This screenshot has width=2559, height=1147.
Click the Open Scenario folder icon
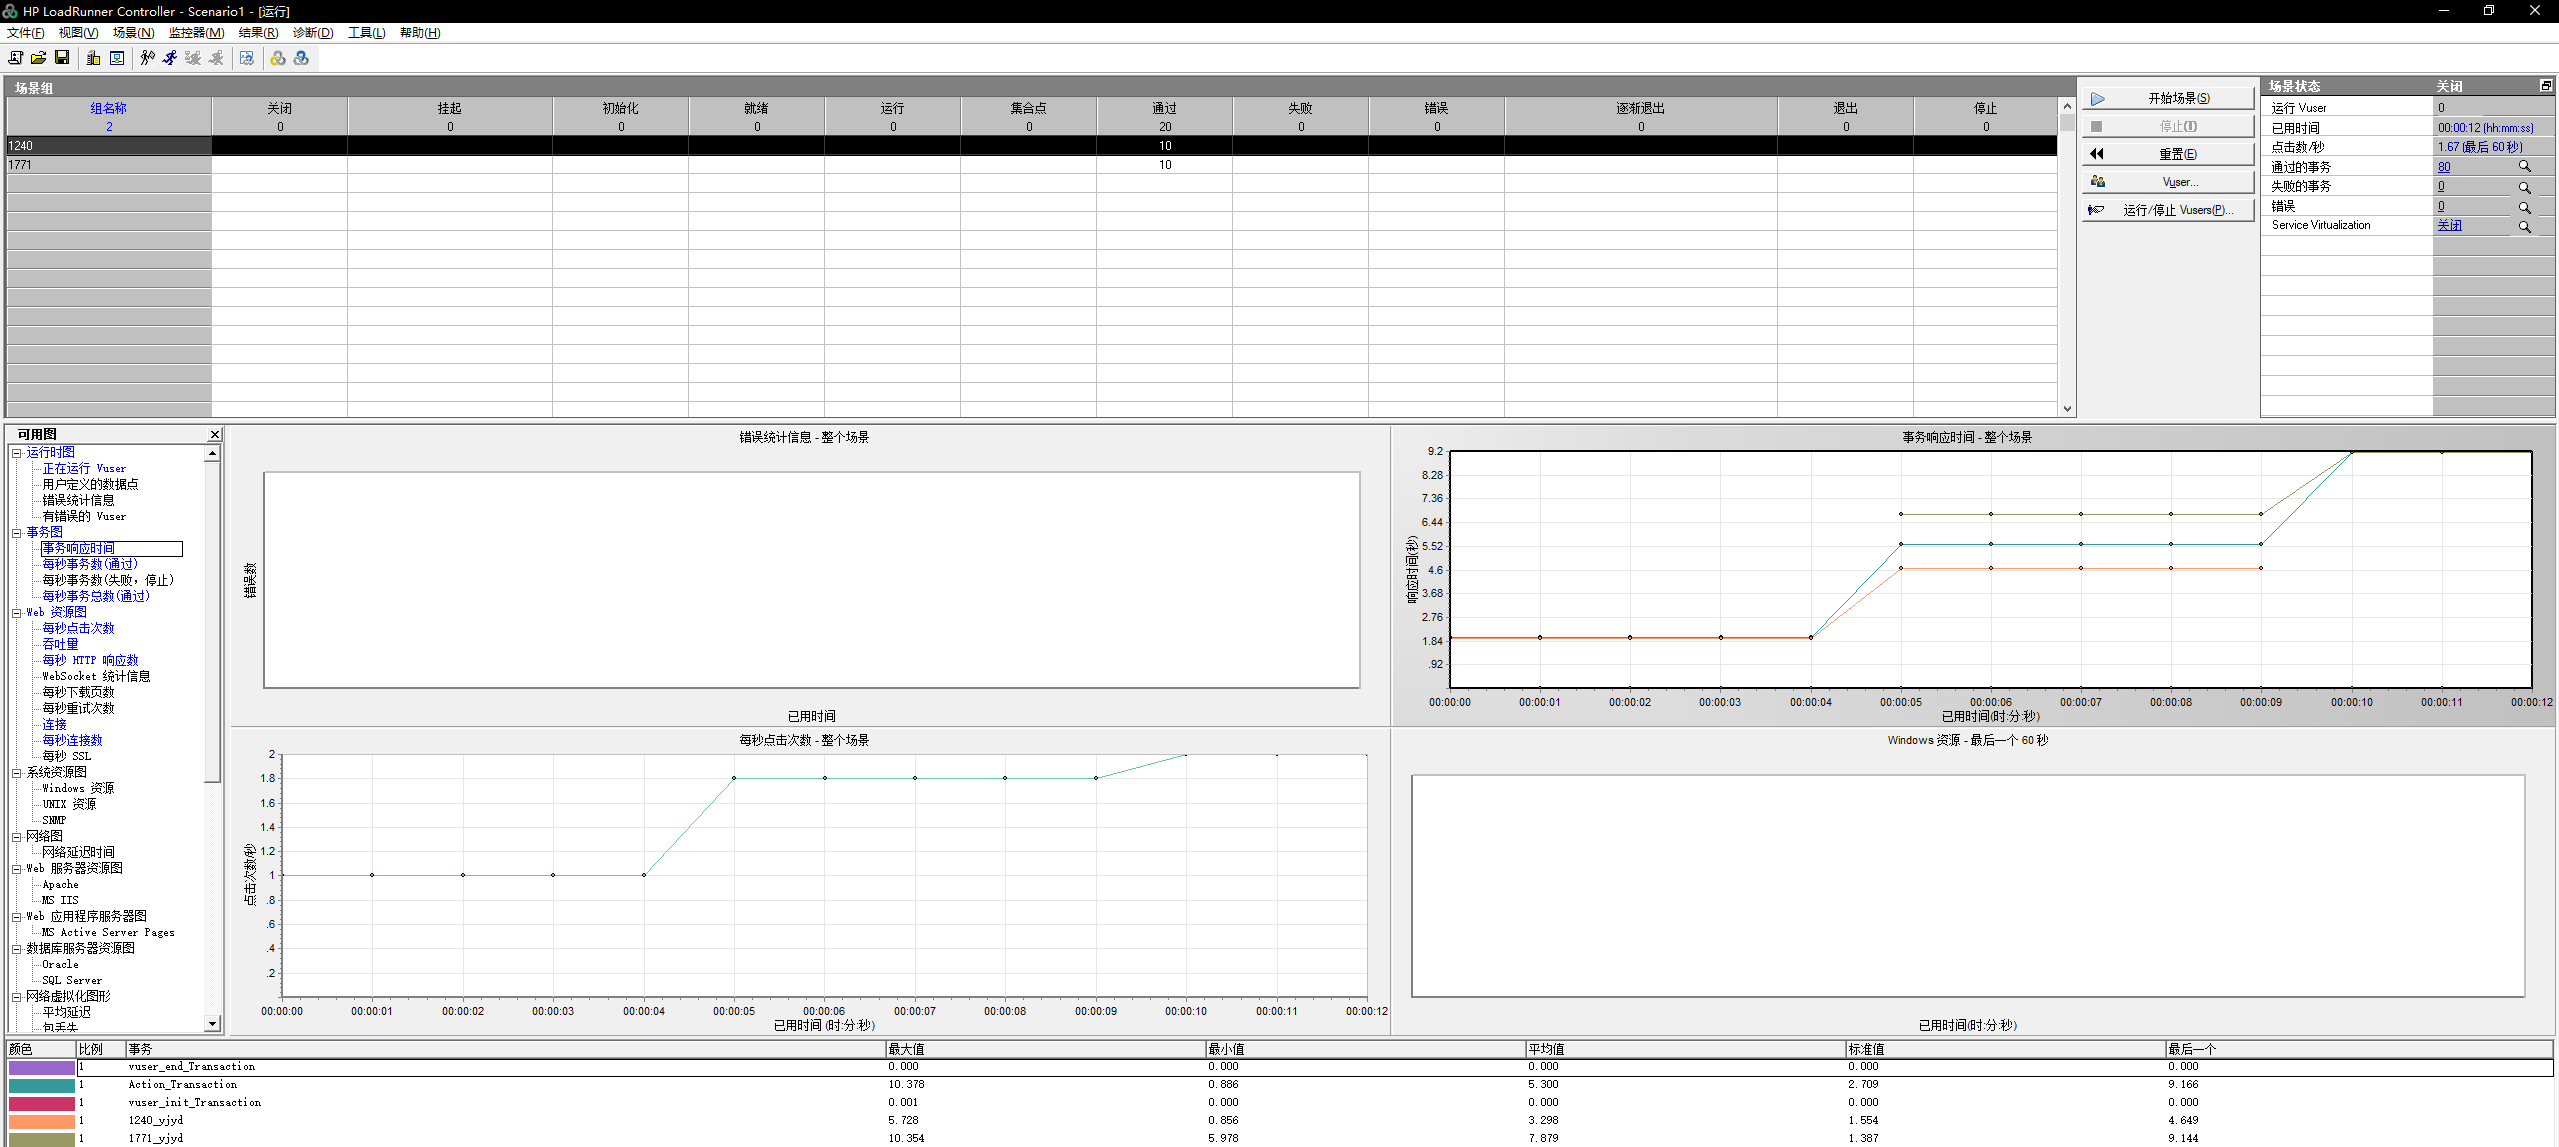click(38, 58)
